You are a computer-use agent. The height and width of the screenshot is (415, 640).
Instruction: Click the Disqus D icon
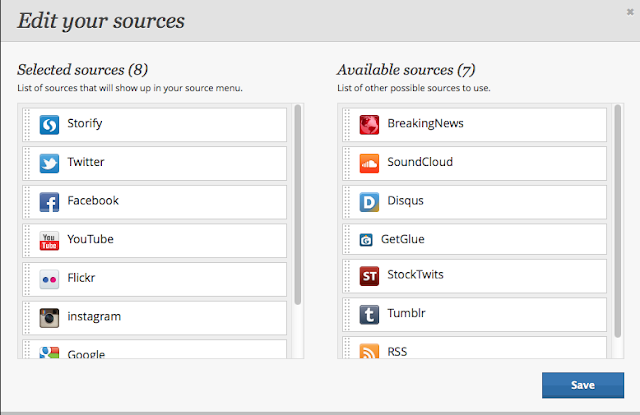tap(369, 202)
